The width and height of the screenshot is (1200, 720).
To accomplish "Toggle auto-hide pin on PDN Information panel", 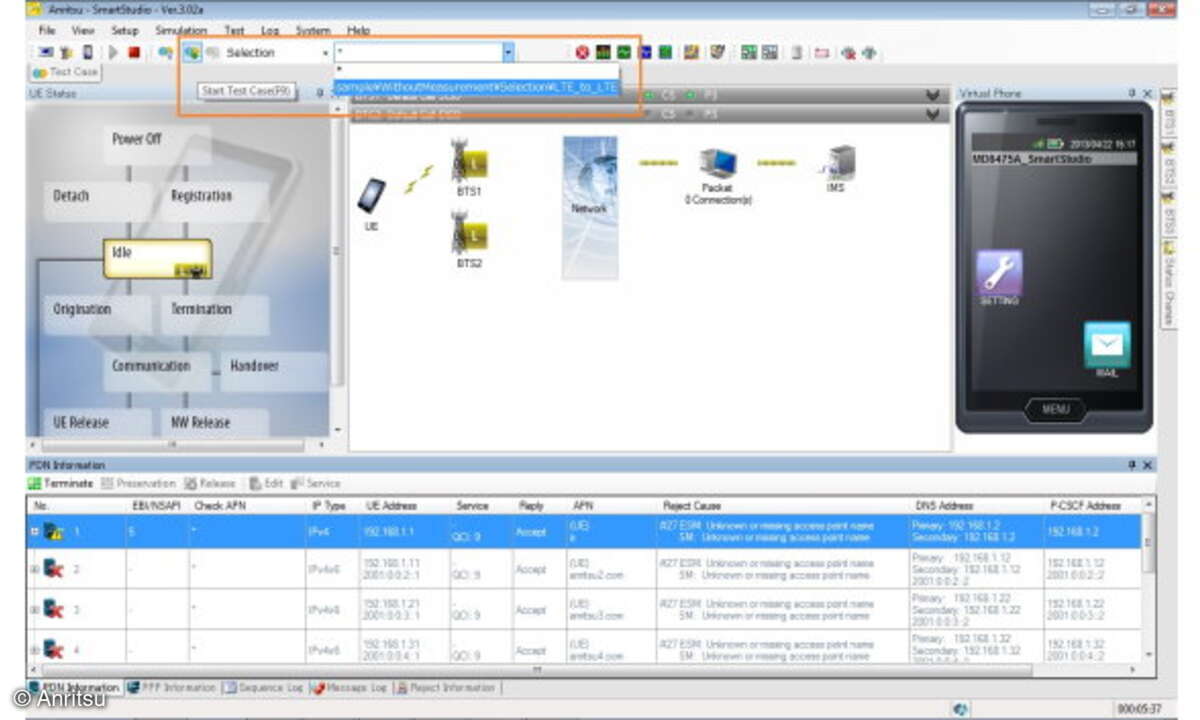I will 1132,465.
